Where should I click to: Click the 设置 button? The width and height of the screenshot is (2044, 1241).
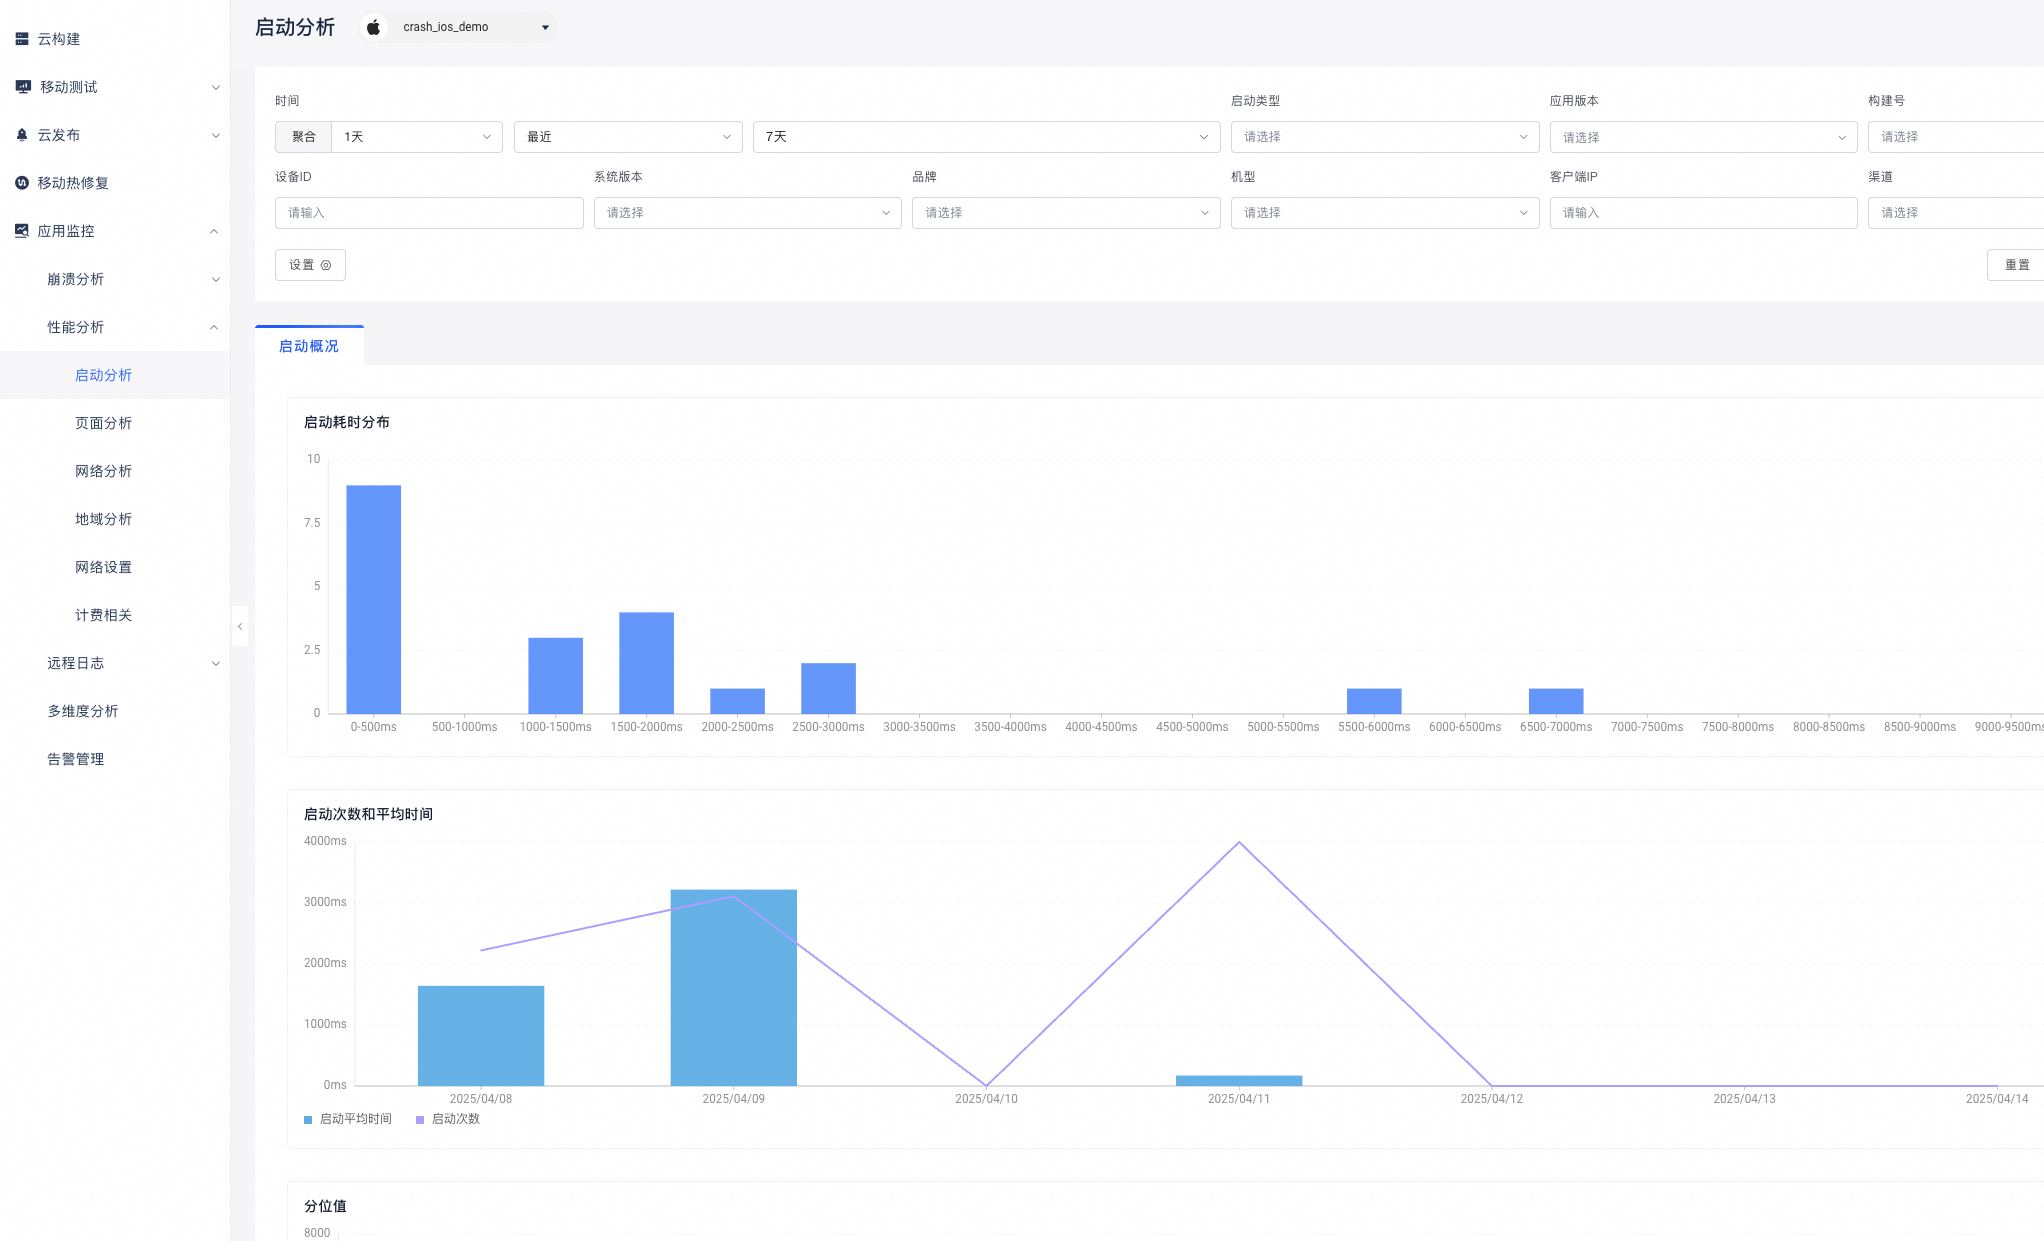click(310, 265)
